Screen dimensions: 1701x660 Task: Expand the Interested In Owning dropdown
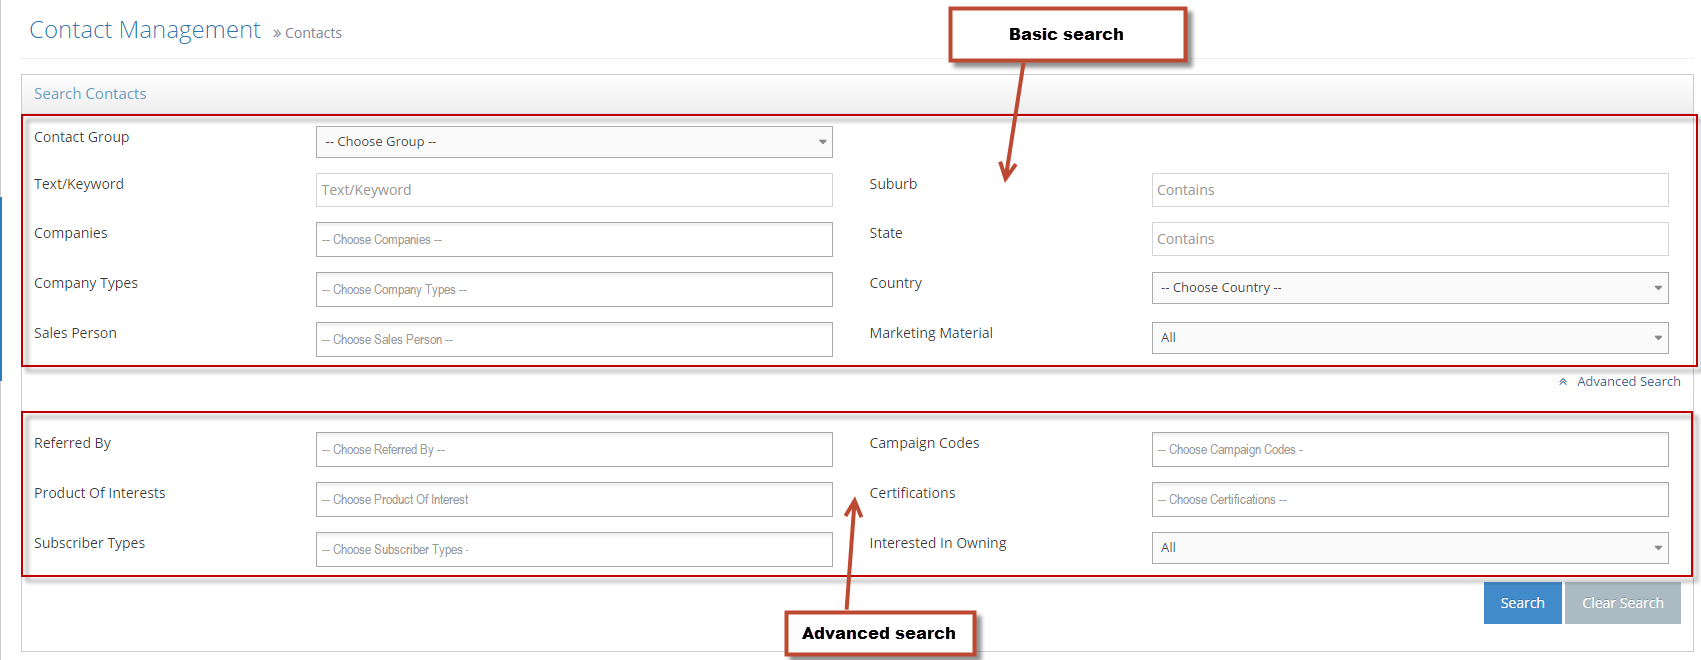tap(1409, 548)
